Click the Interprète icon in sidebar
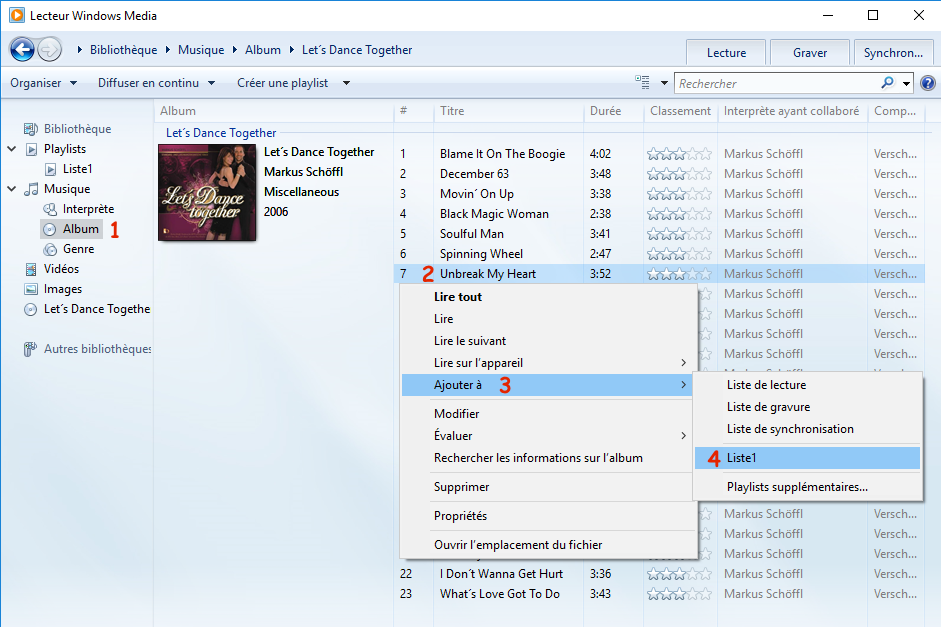Viewport: 941px width, 627px height. coord(50,209)
